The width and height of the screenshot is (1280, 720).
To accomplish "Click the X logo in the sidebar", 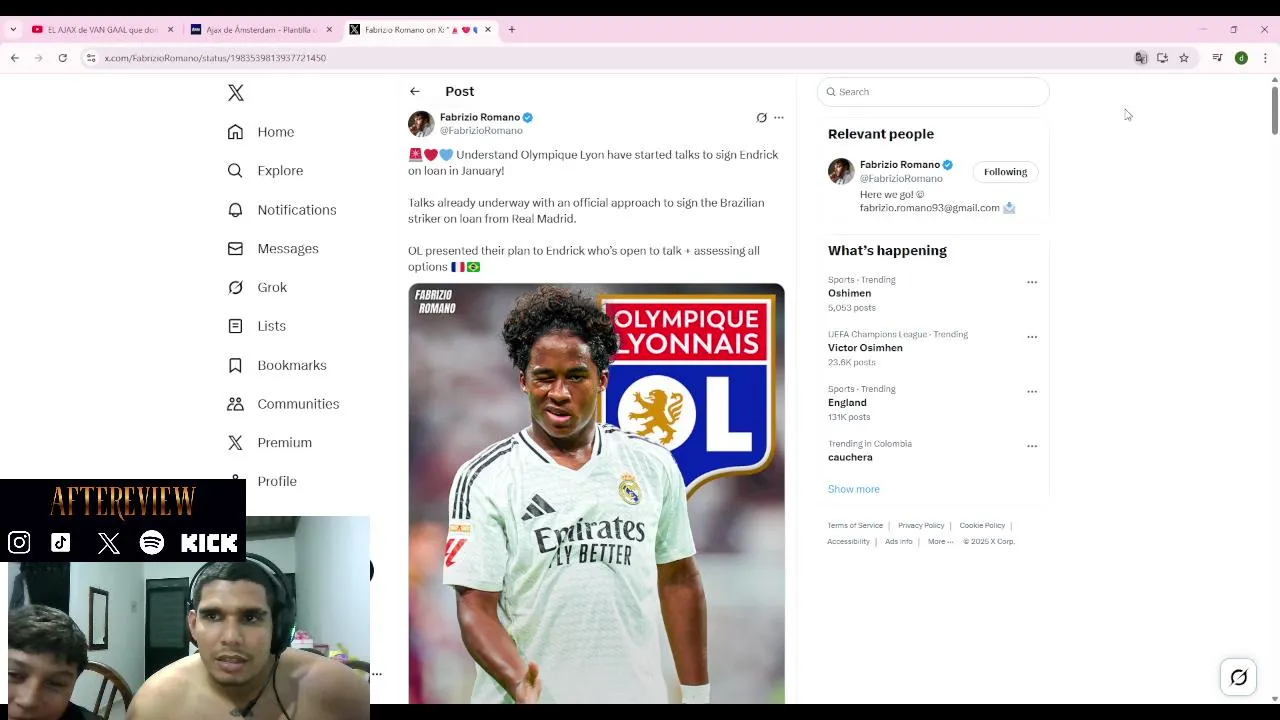I will click(x=236, y=93).
